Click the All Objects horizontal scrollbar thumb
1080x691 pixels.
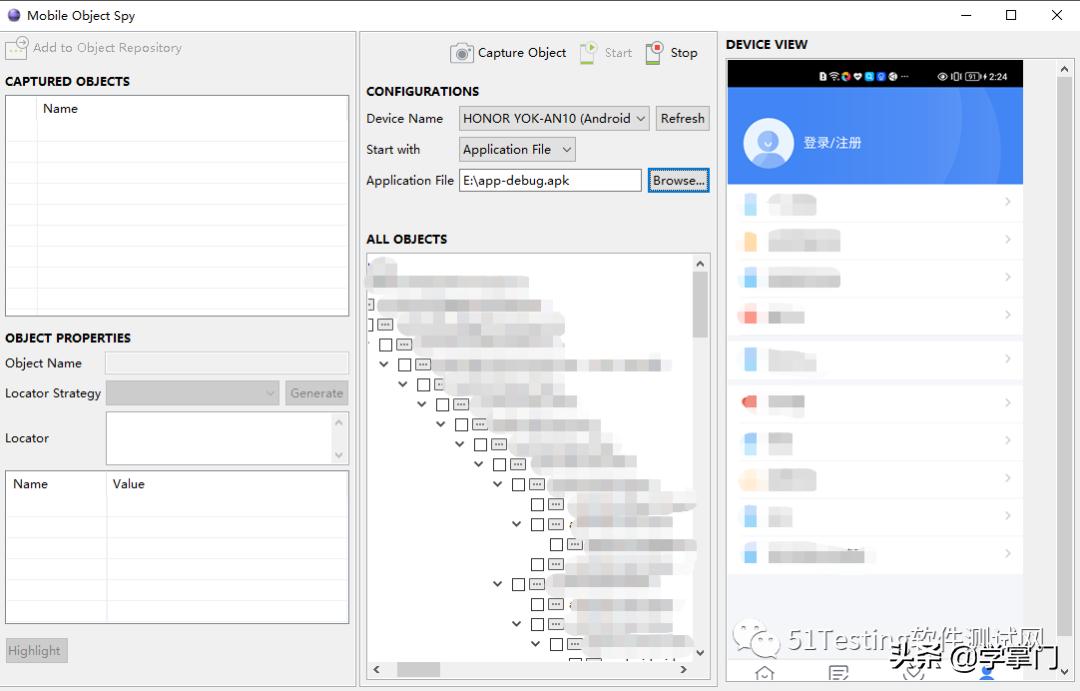tap(419, 669)
